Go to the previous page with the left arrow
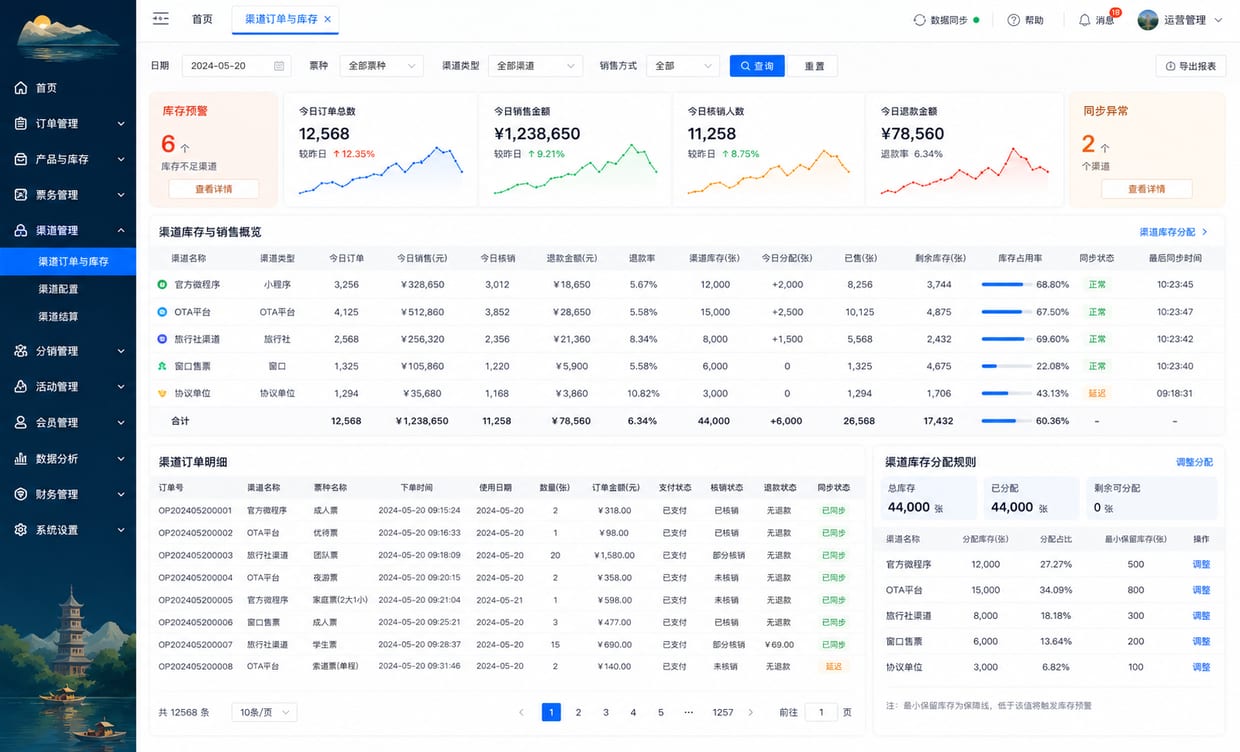The width and height of the screenshot is (1240, 752). click(x=521, y=712)
